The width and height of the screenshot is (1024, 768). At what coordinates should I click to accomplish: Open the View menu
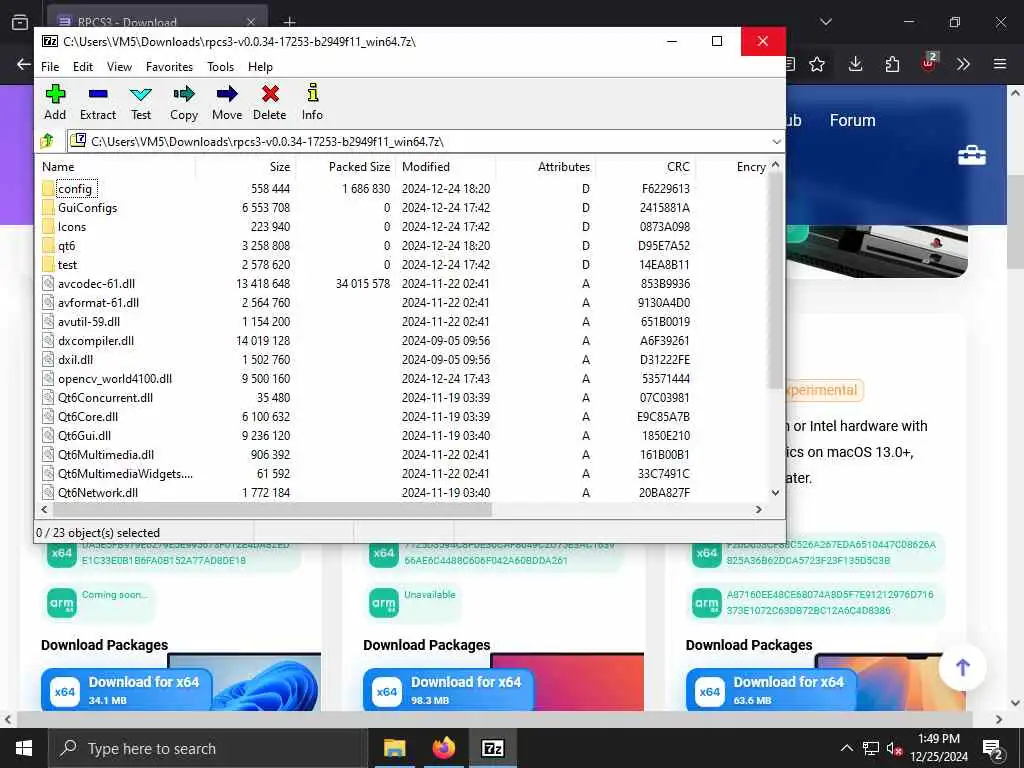coord(120,67)
